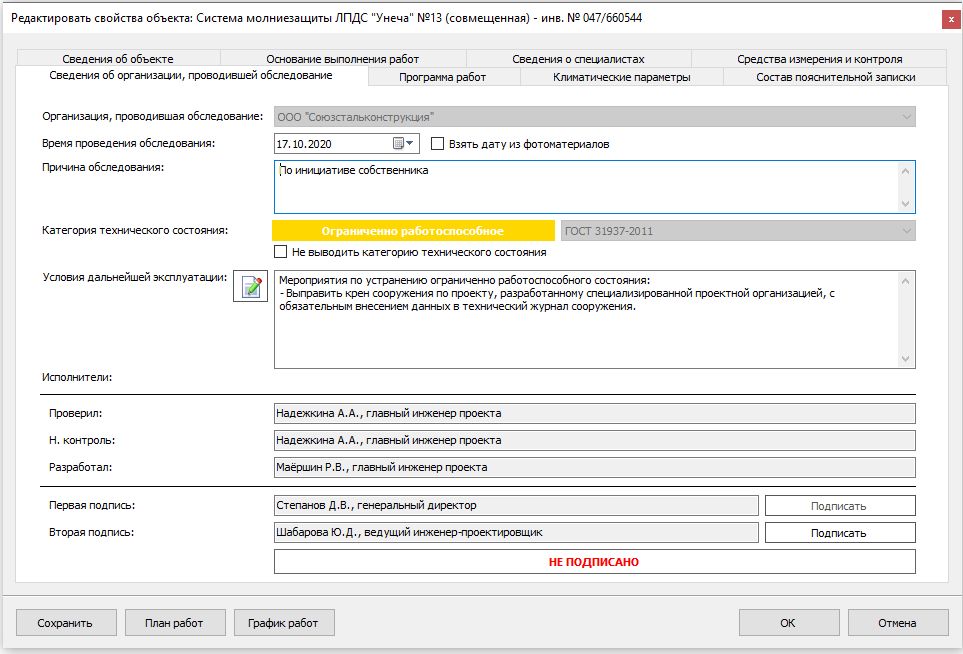Open the 'График работ' button

point(283,623)
